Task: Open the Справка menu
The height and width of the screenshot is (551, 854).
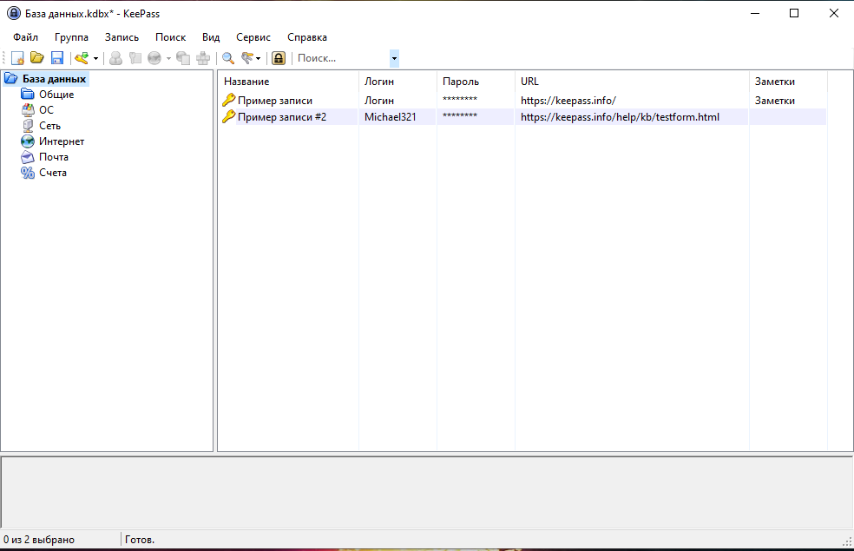Action: pos(307,38)
